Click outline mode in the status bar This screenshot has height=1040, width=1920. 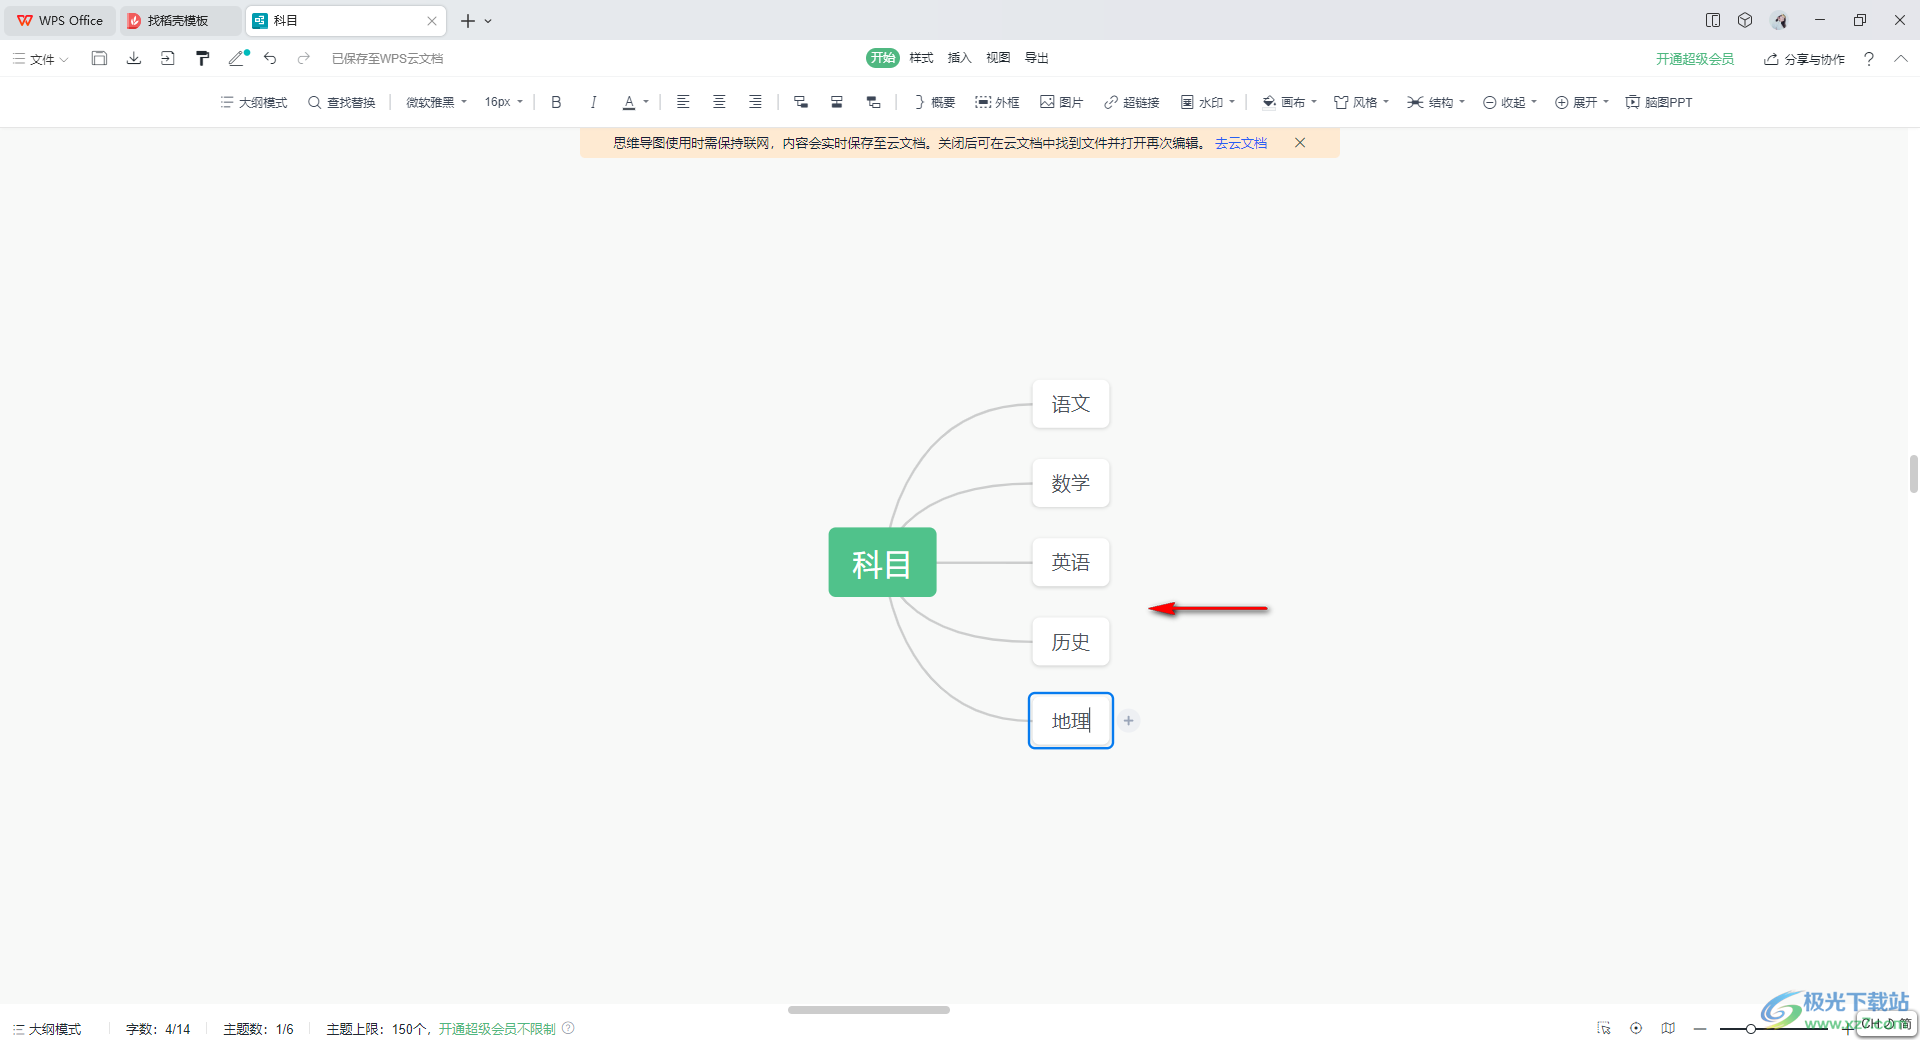coord(47,1029)
